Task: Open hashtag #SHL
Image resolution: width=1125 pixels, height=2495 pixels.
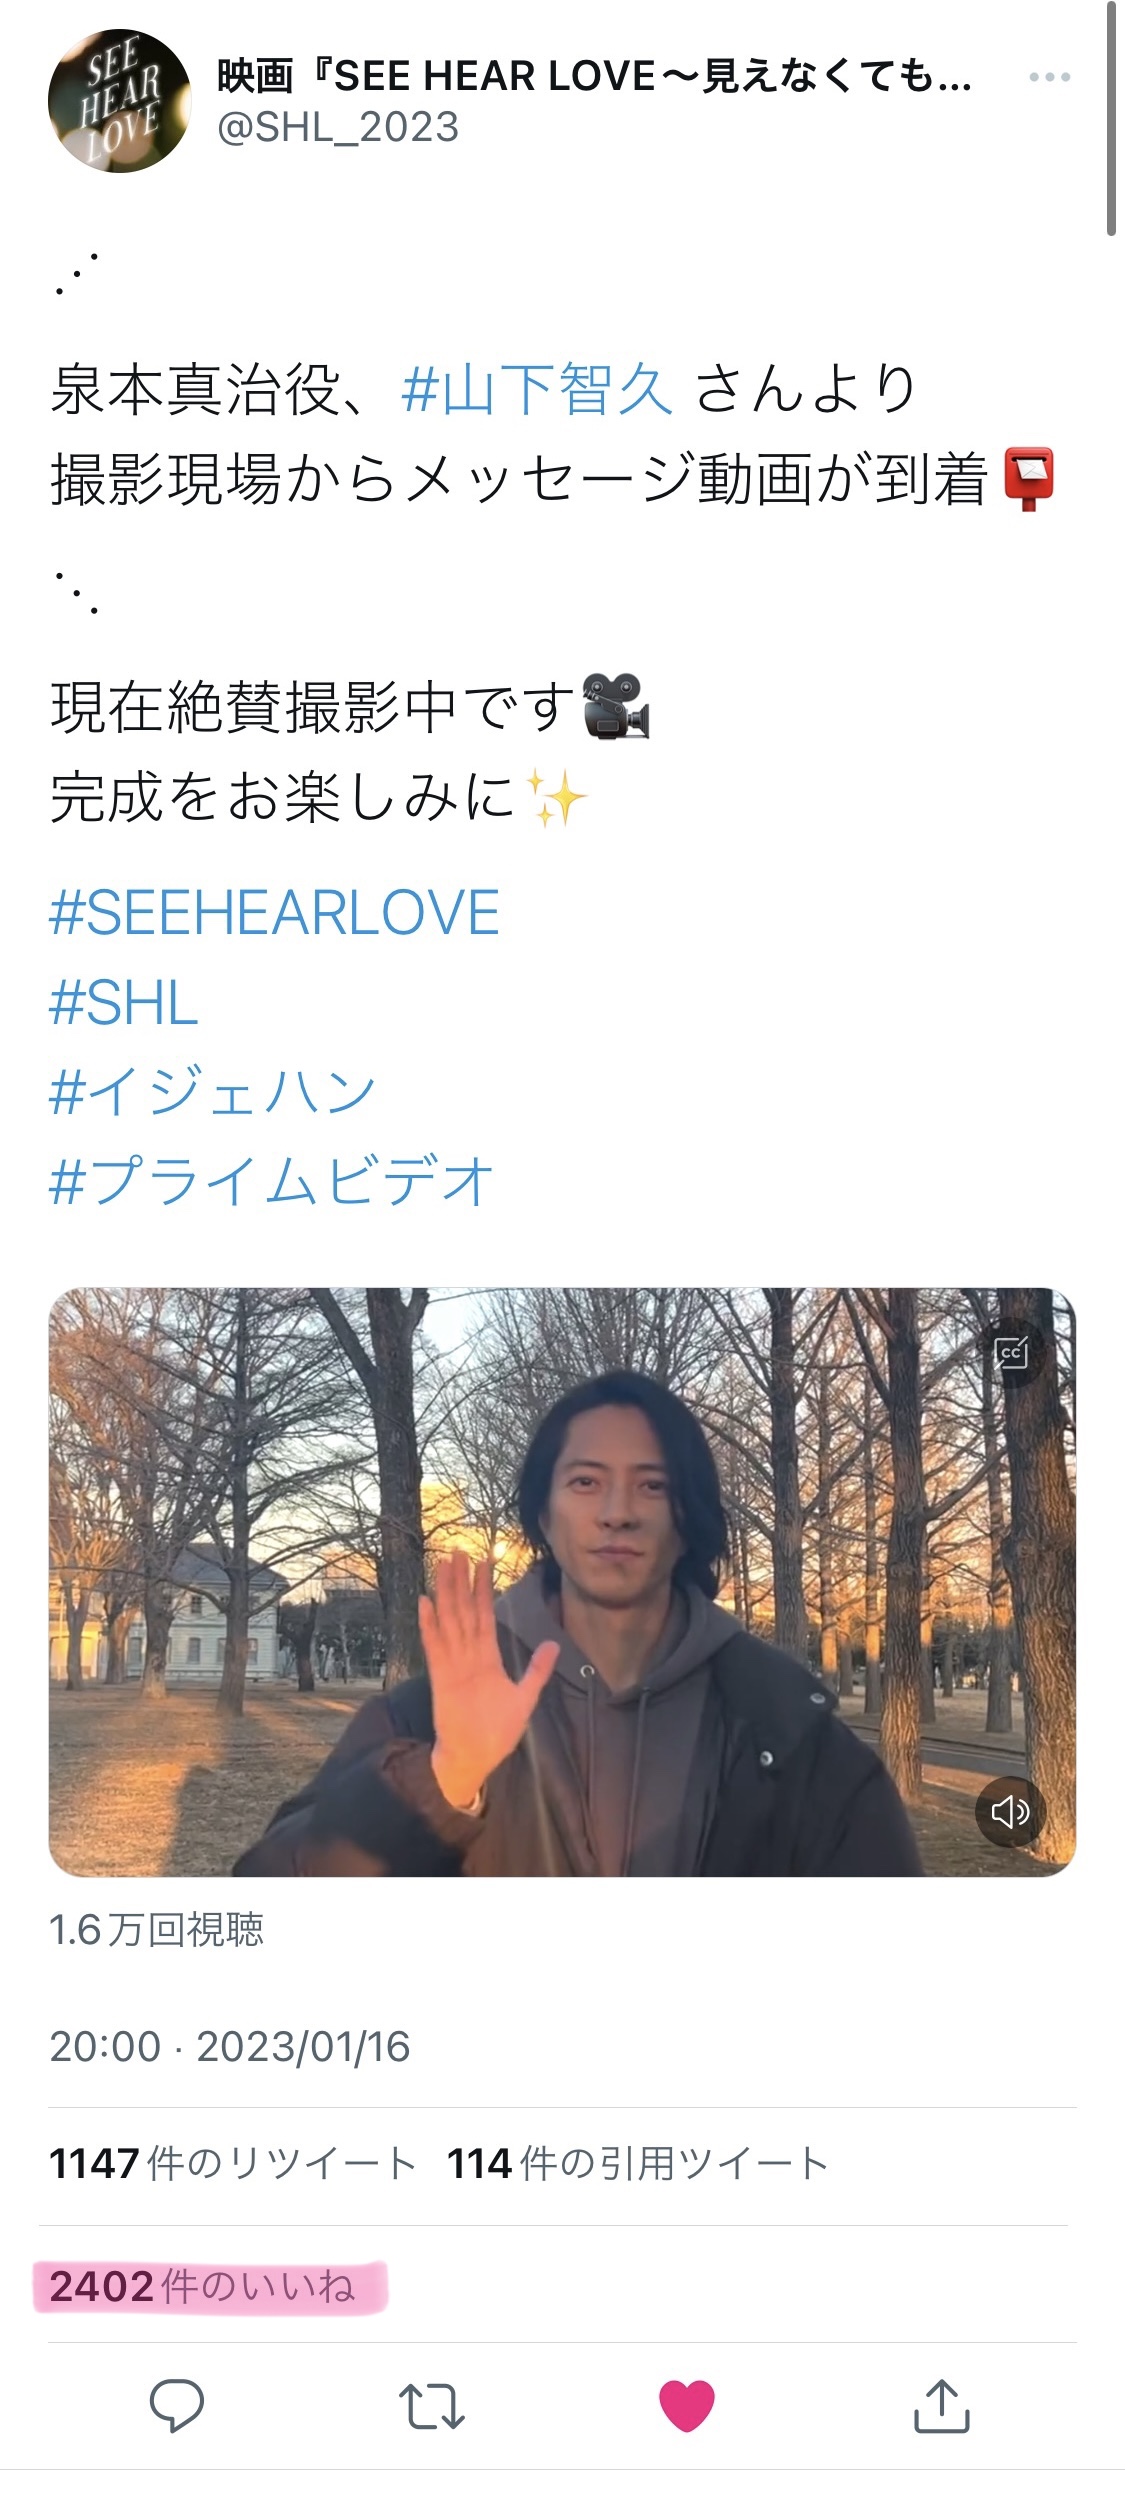Action: [x=124, y=1002]
